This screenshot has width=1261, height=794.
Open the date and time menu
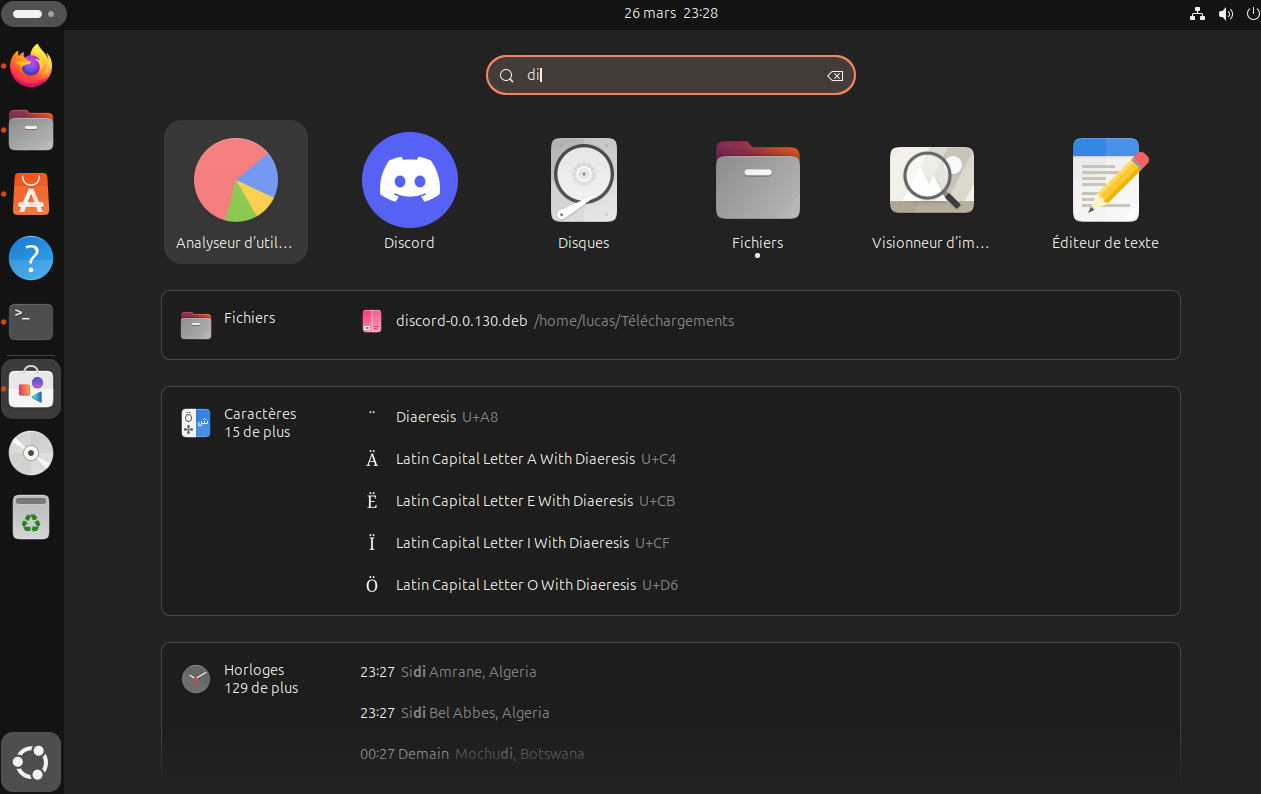(x=670, y=13)
